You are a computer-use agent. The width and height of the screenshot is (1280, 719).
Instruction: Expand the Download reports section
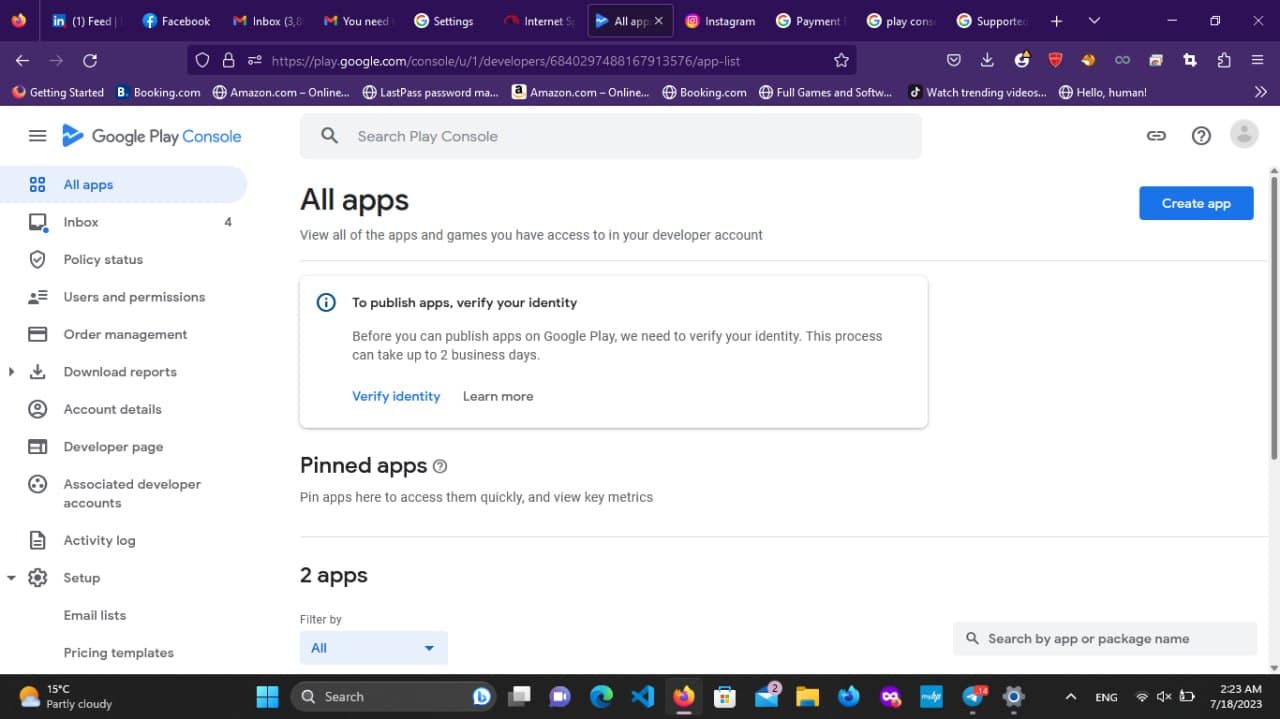11,372
